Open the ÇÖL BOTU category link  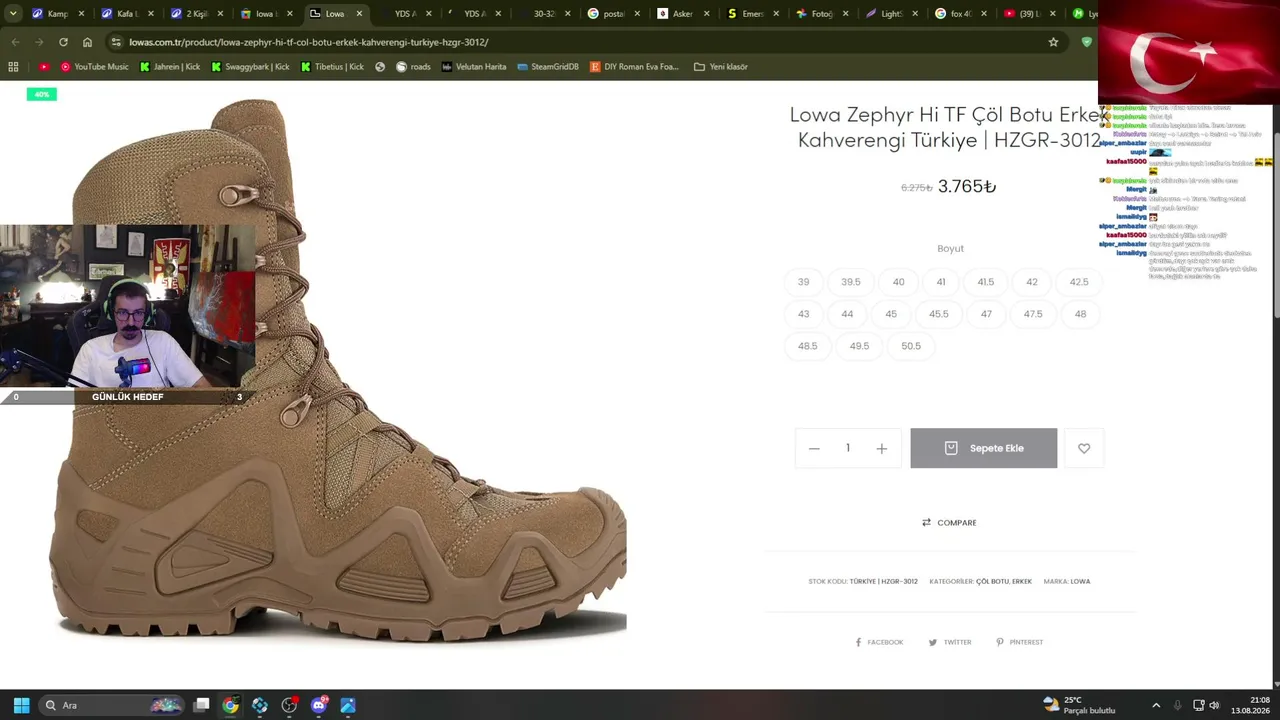992,581
